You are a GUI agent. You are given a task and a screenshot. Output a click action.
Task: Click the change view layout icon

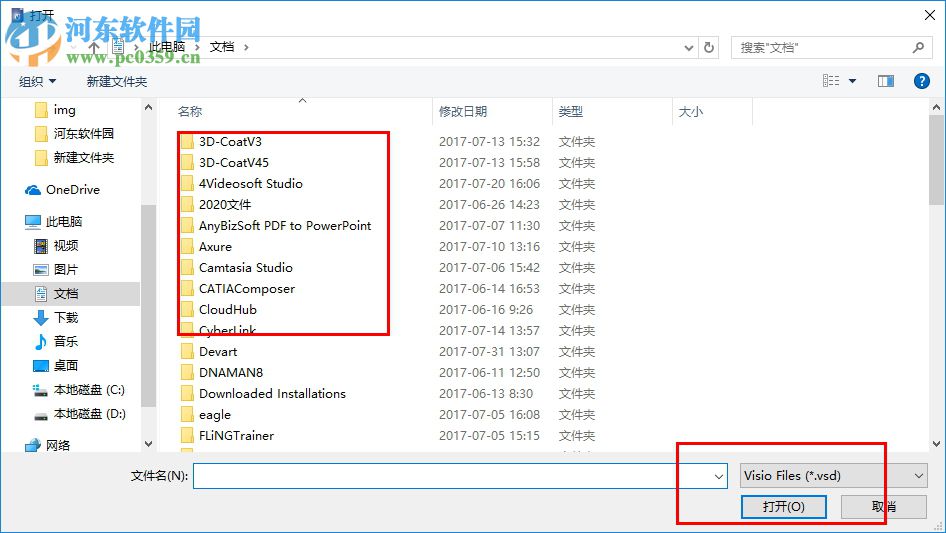point(831,81)
